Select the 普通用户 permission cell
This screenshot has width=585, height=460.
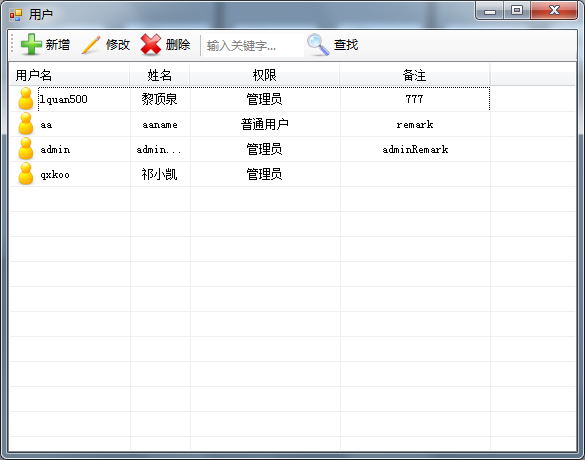coord(265,124)
